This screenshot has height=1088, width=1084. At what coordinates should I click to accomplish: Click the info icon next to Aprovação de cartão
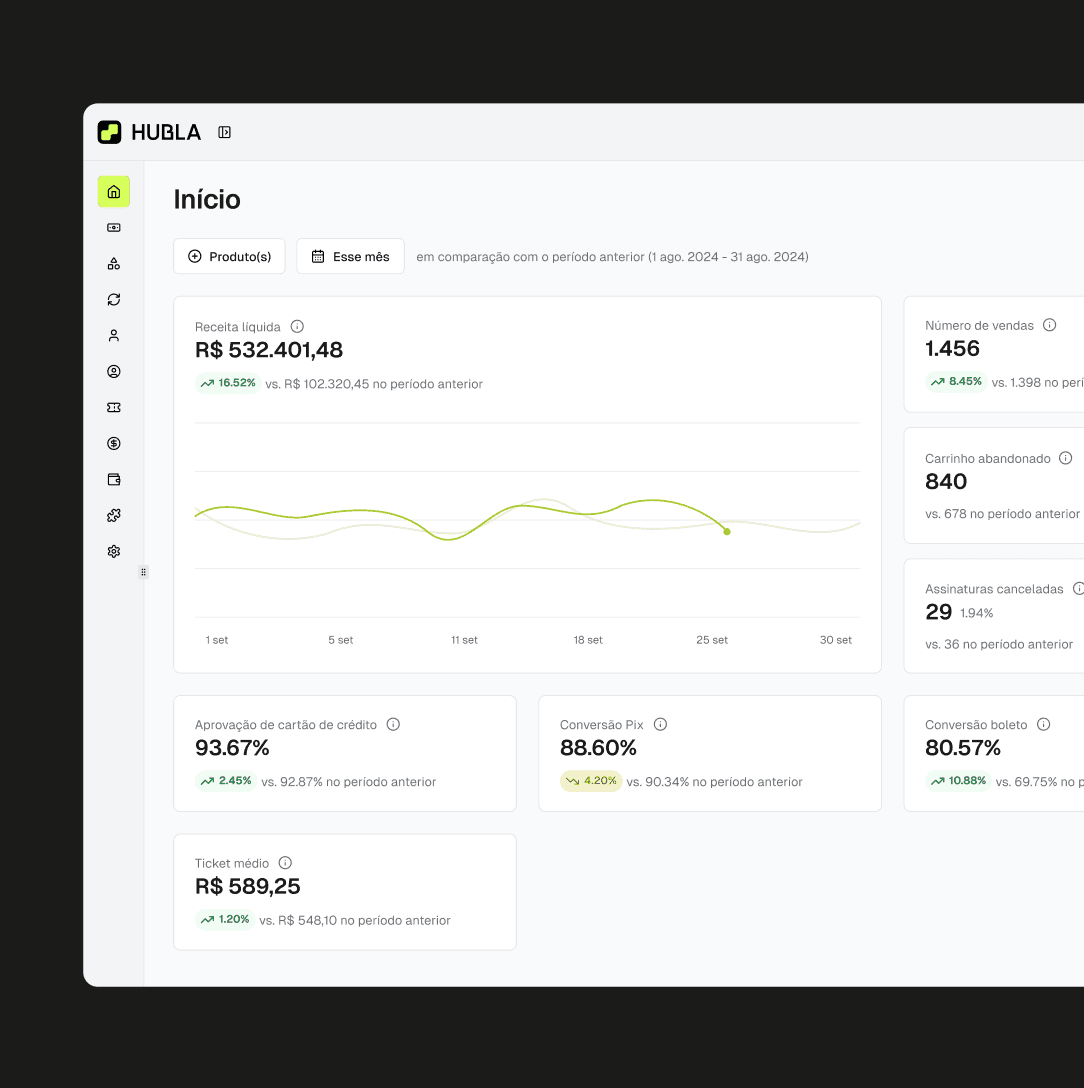[393, 724]
